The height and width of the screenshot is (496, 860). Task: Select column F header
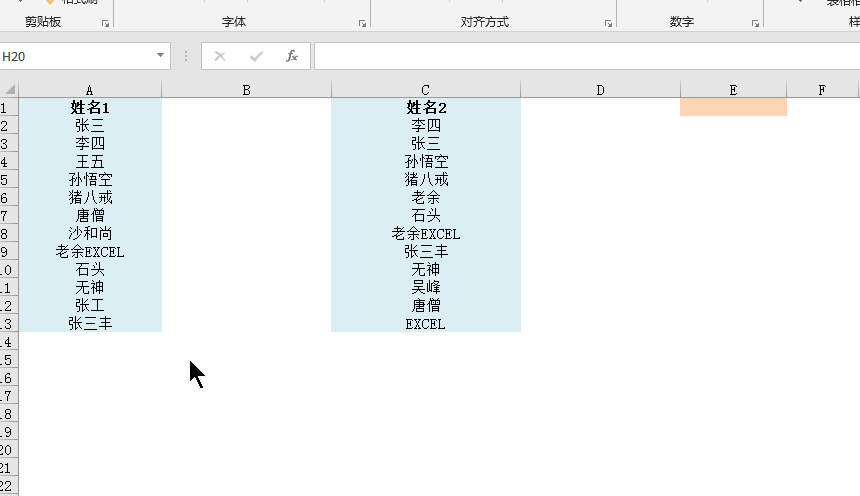pyautogui.click(x=822, y=89)
